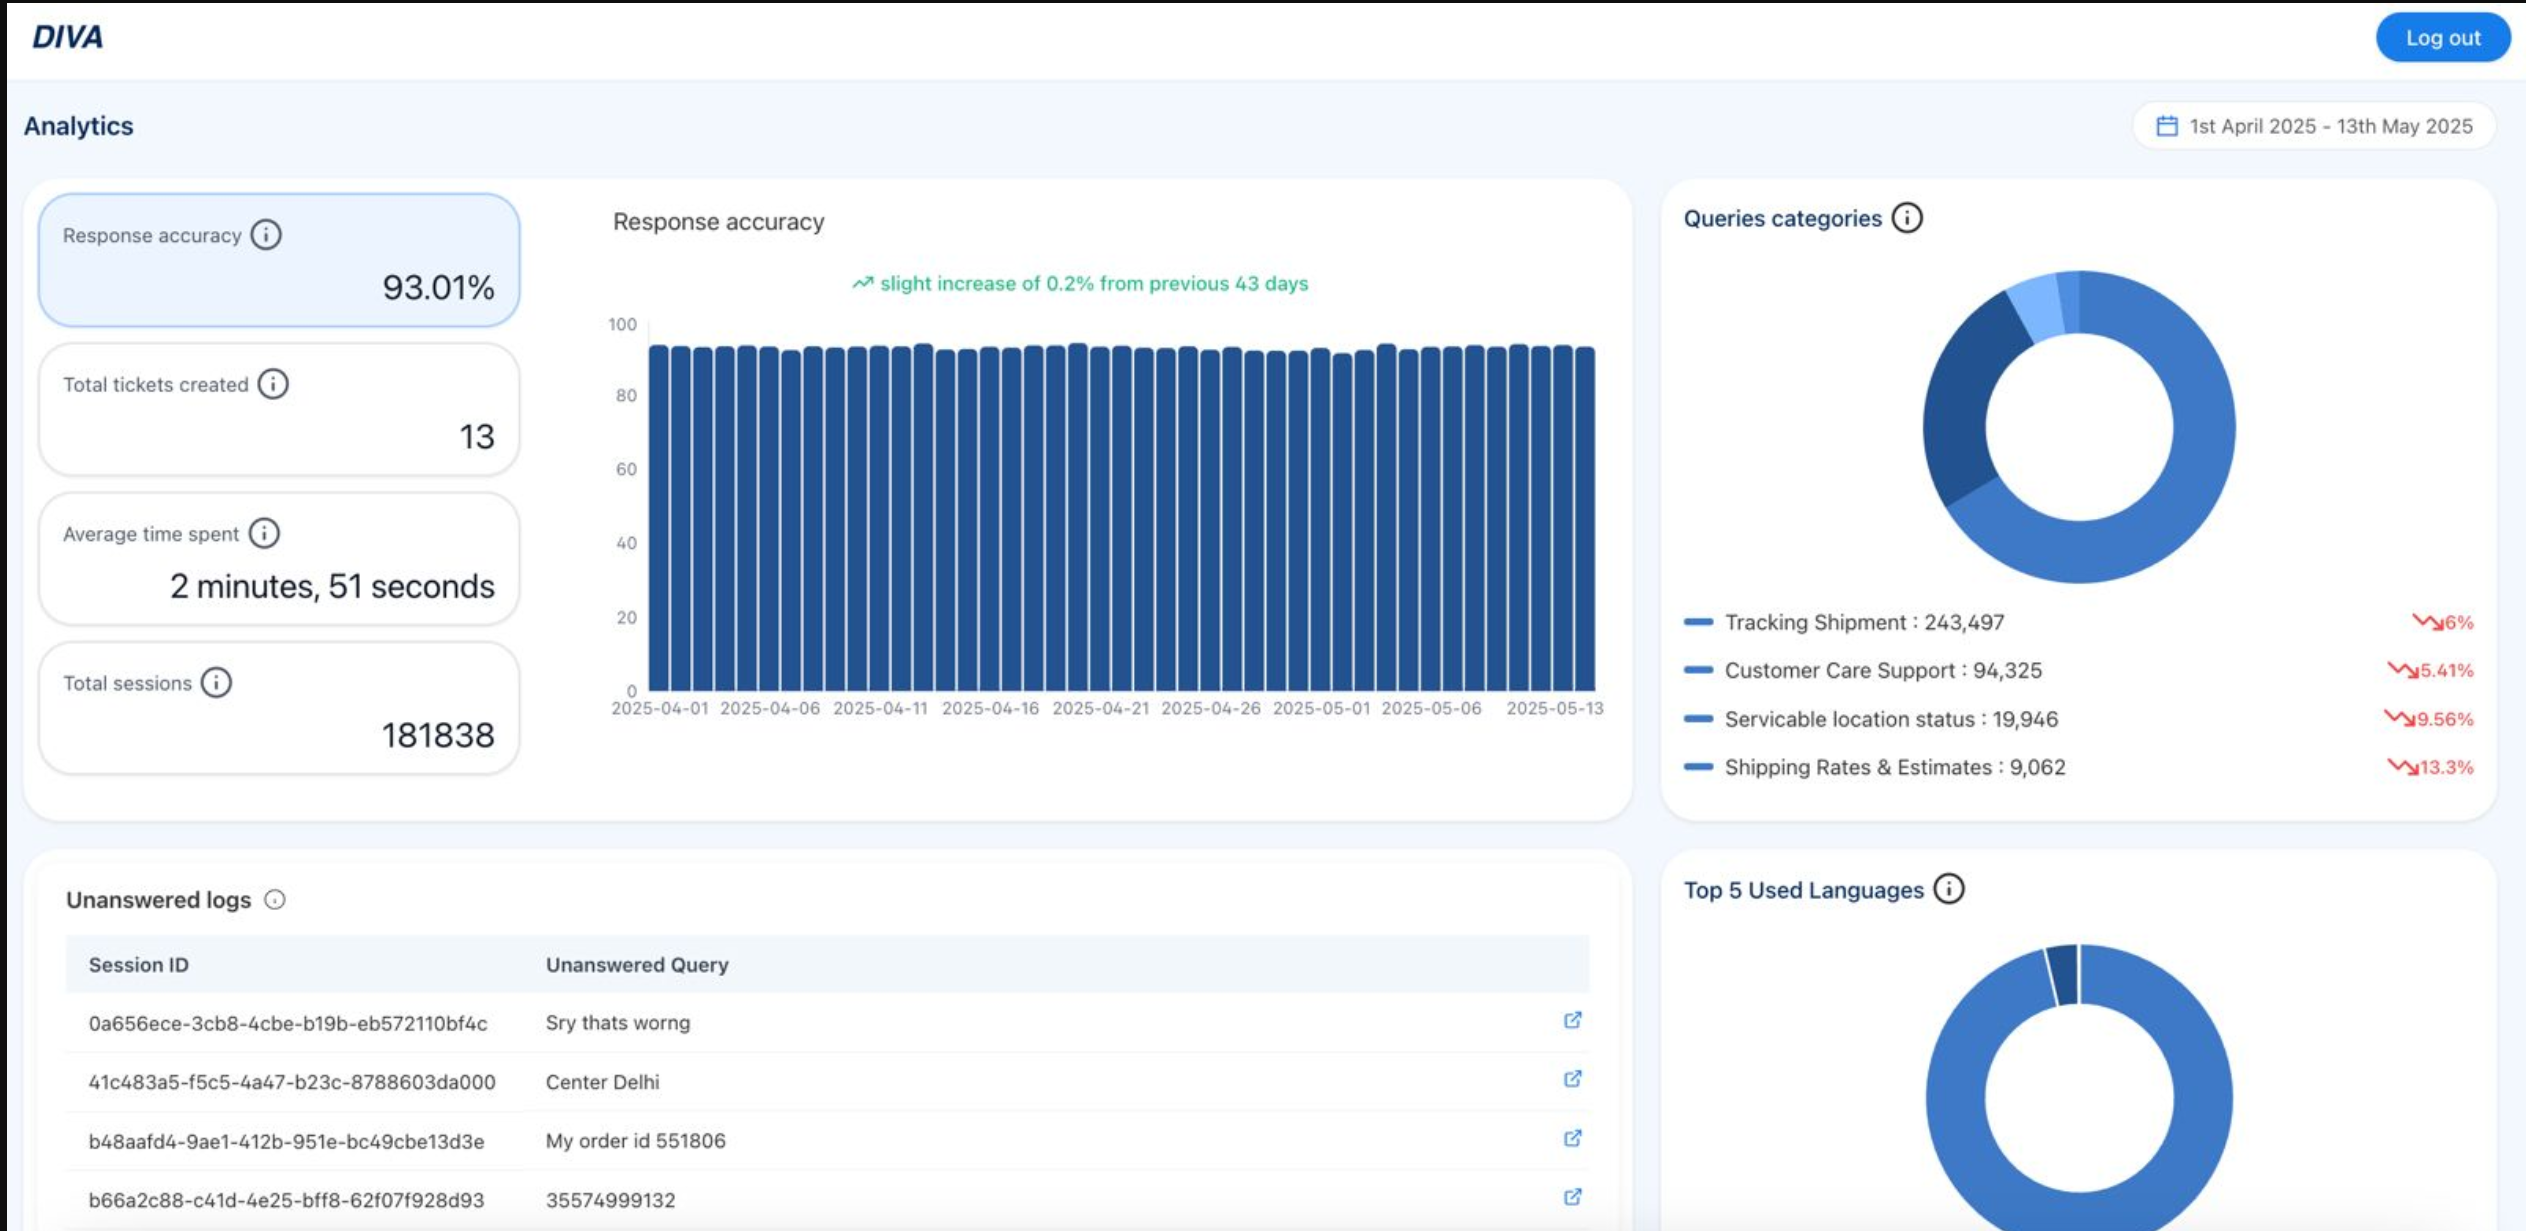Click info icon next to Total tickets created
2526x1231 pixels.
point(273,384)
